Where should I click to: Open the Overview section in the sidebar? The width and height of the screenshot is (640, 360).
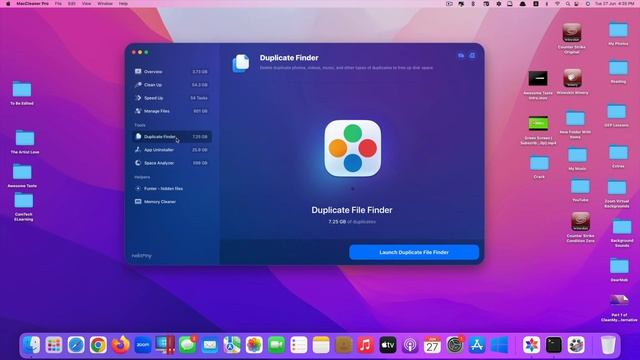(x=171, y=71)
